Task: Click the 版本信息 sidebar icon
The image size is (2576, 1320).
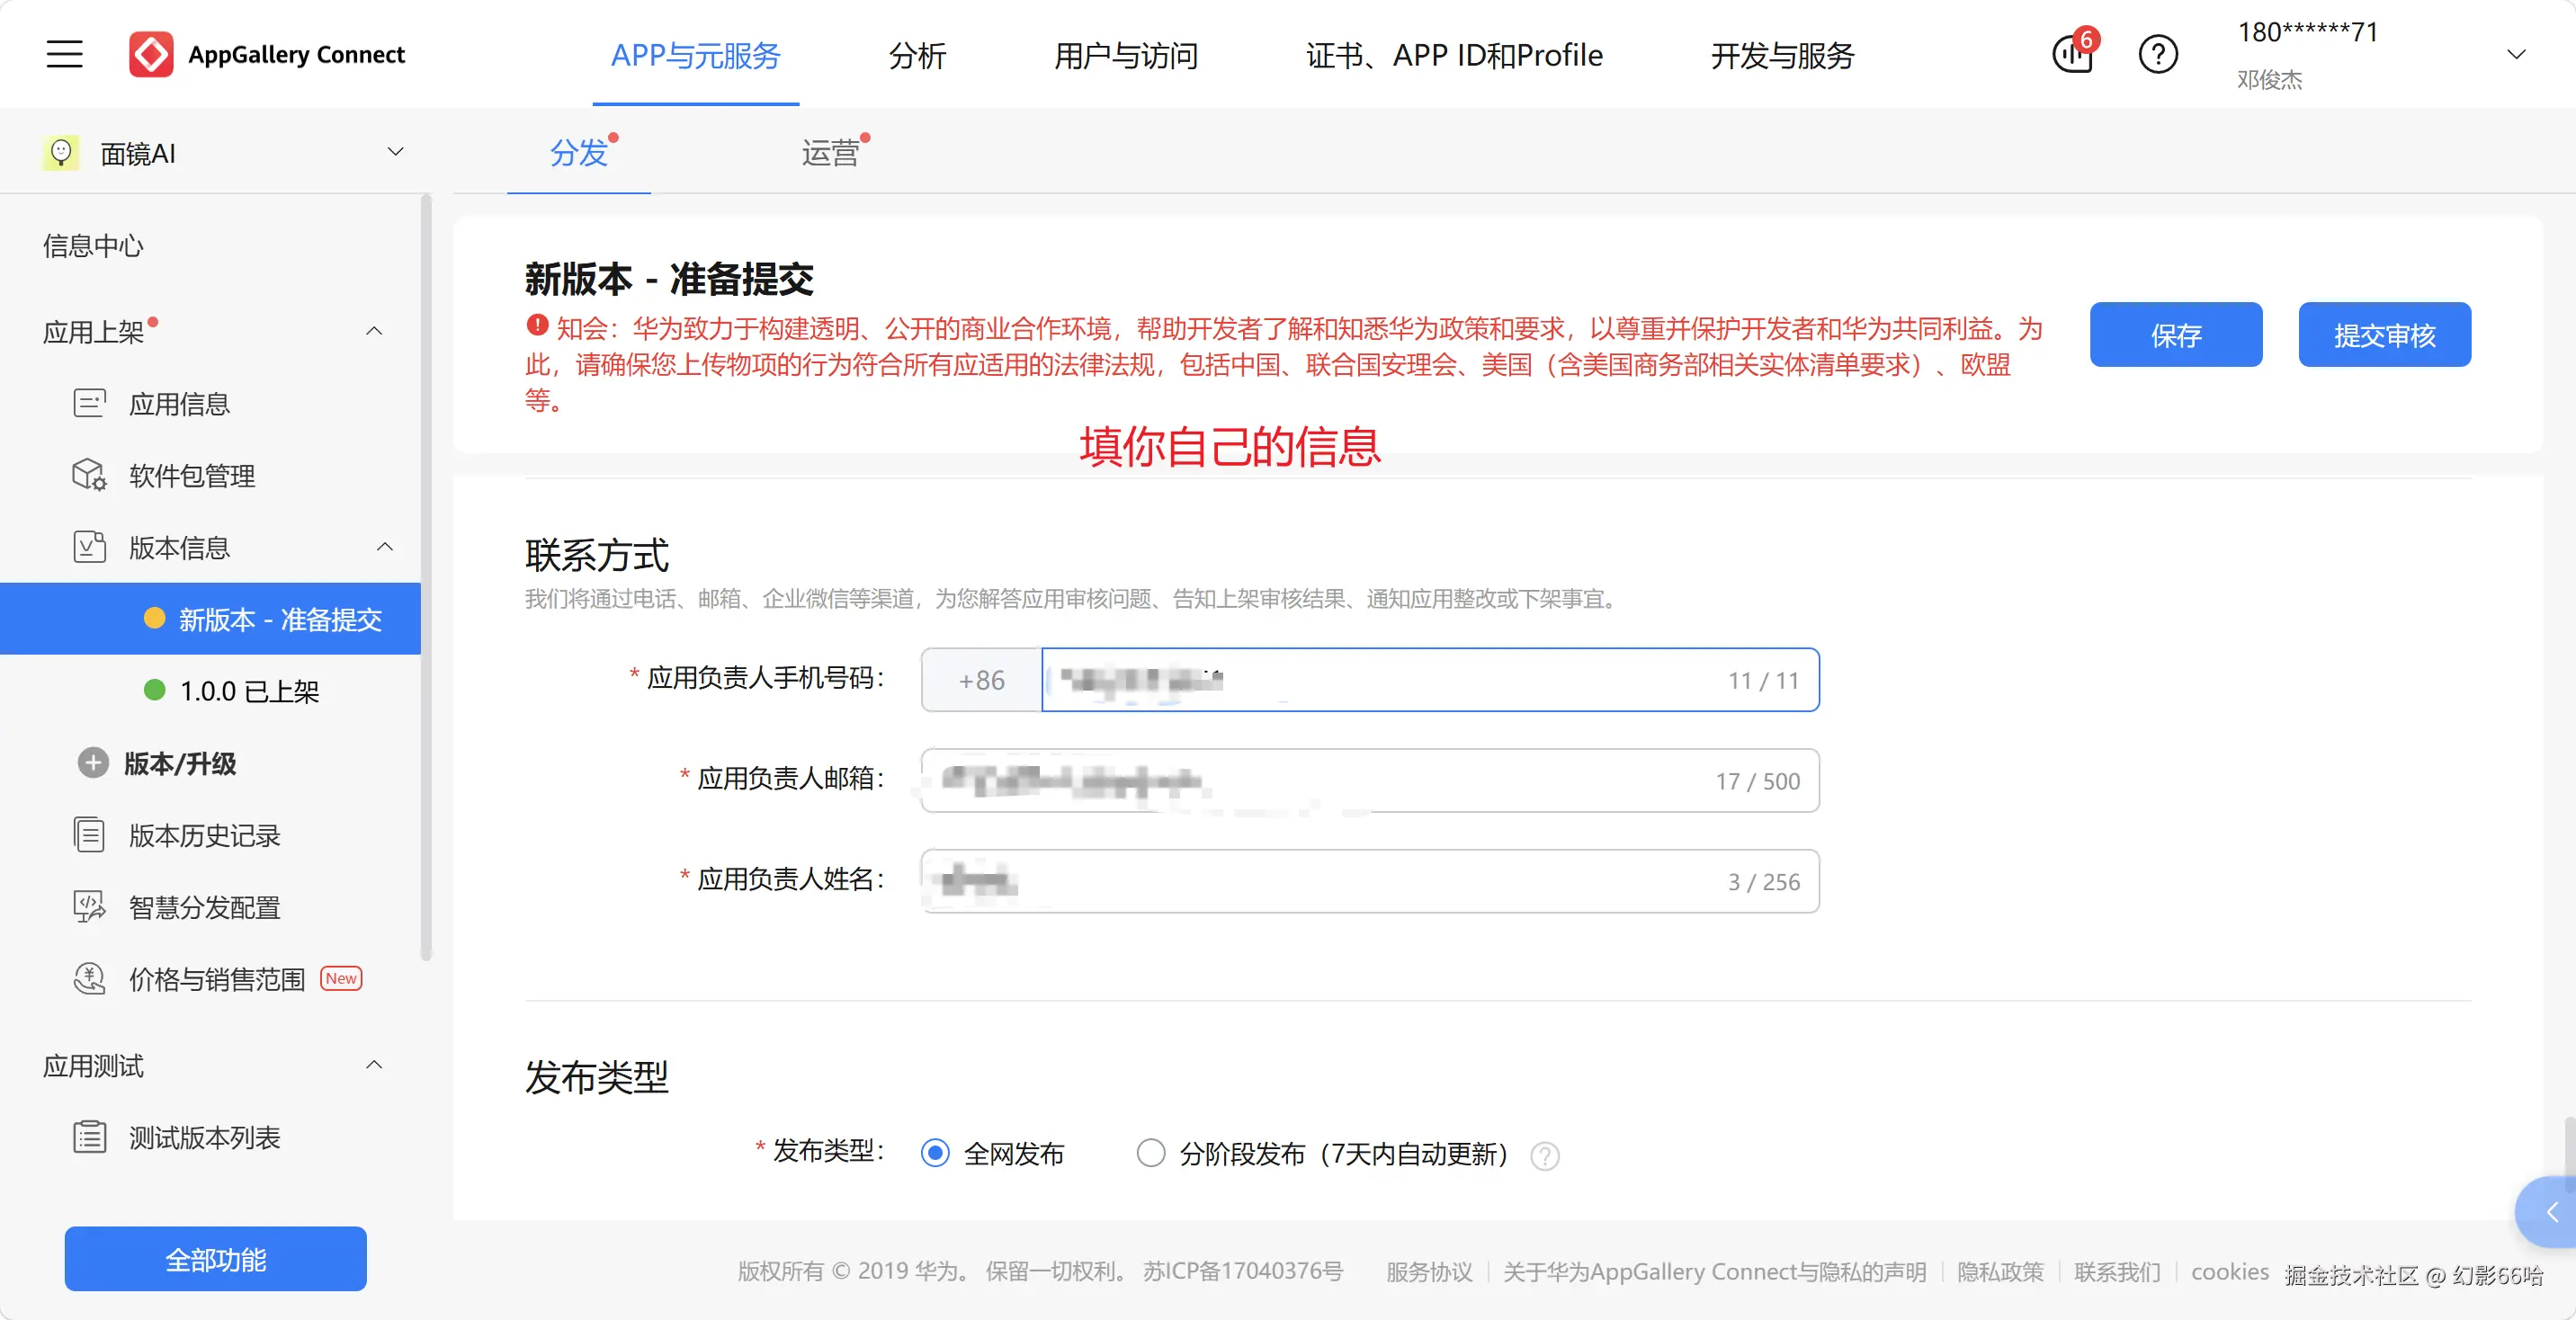Action: click(89, 547)
